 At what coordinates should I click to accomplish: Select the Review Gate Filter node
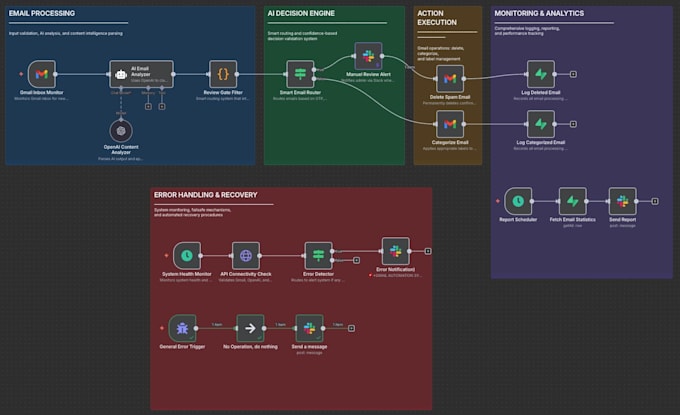pos(223,74)
